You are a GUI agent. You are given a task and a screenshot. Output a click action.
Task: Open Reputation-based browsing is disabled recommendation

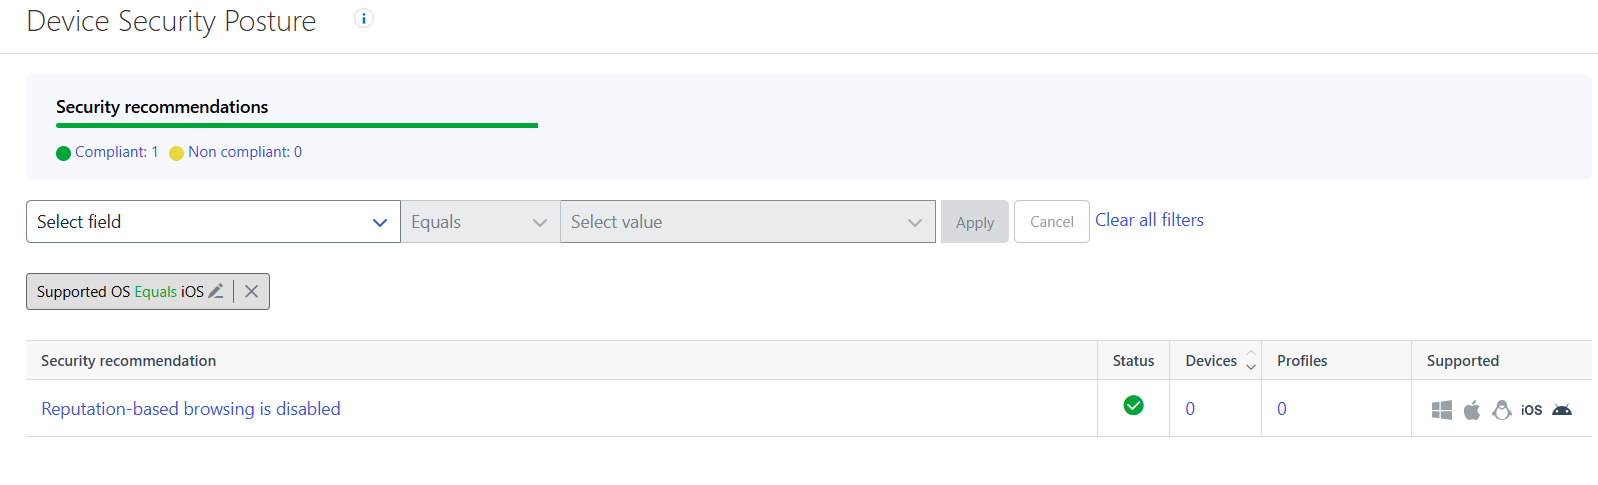[191, 409]
